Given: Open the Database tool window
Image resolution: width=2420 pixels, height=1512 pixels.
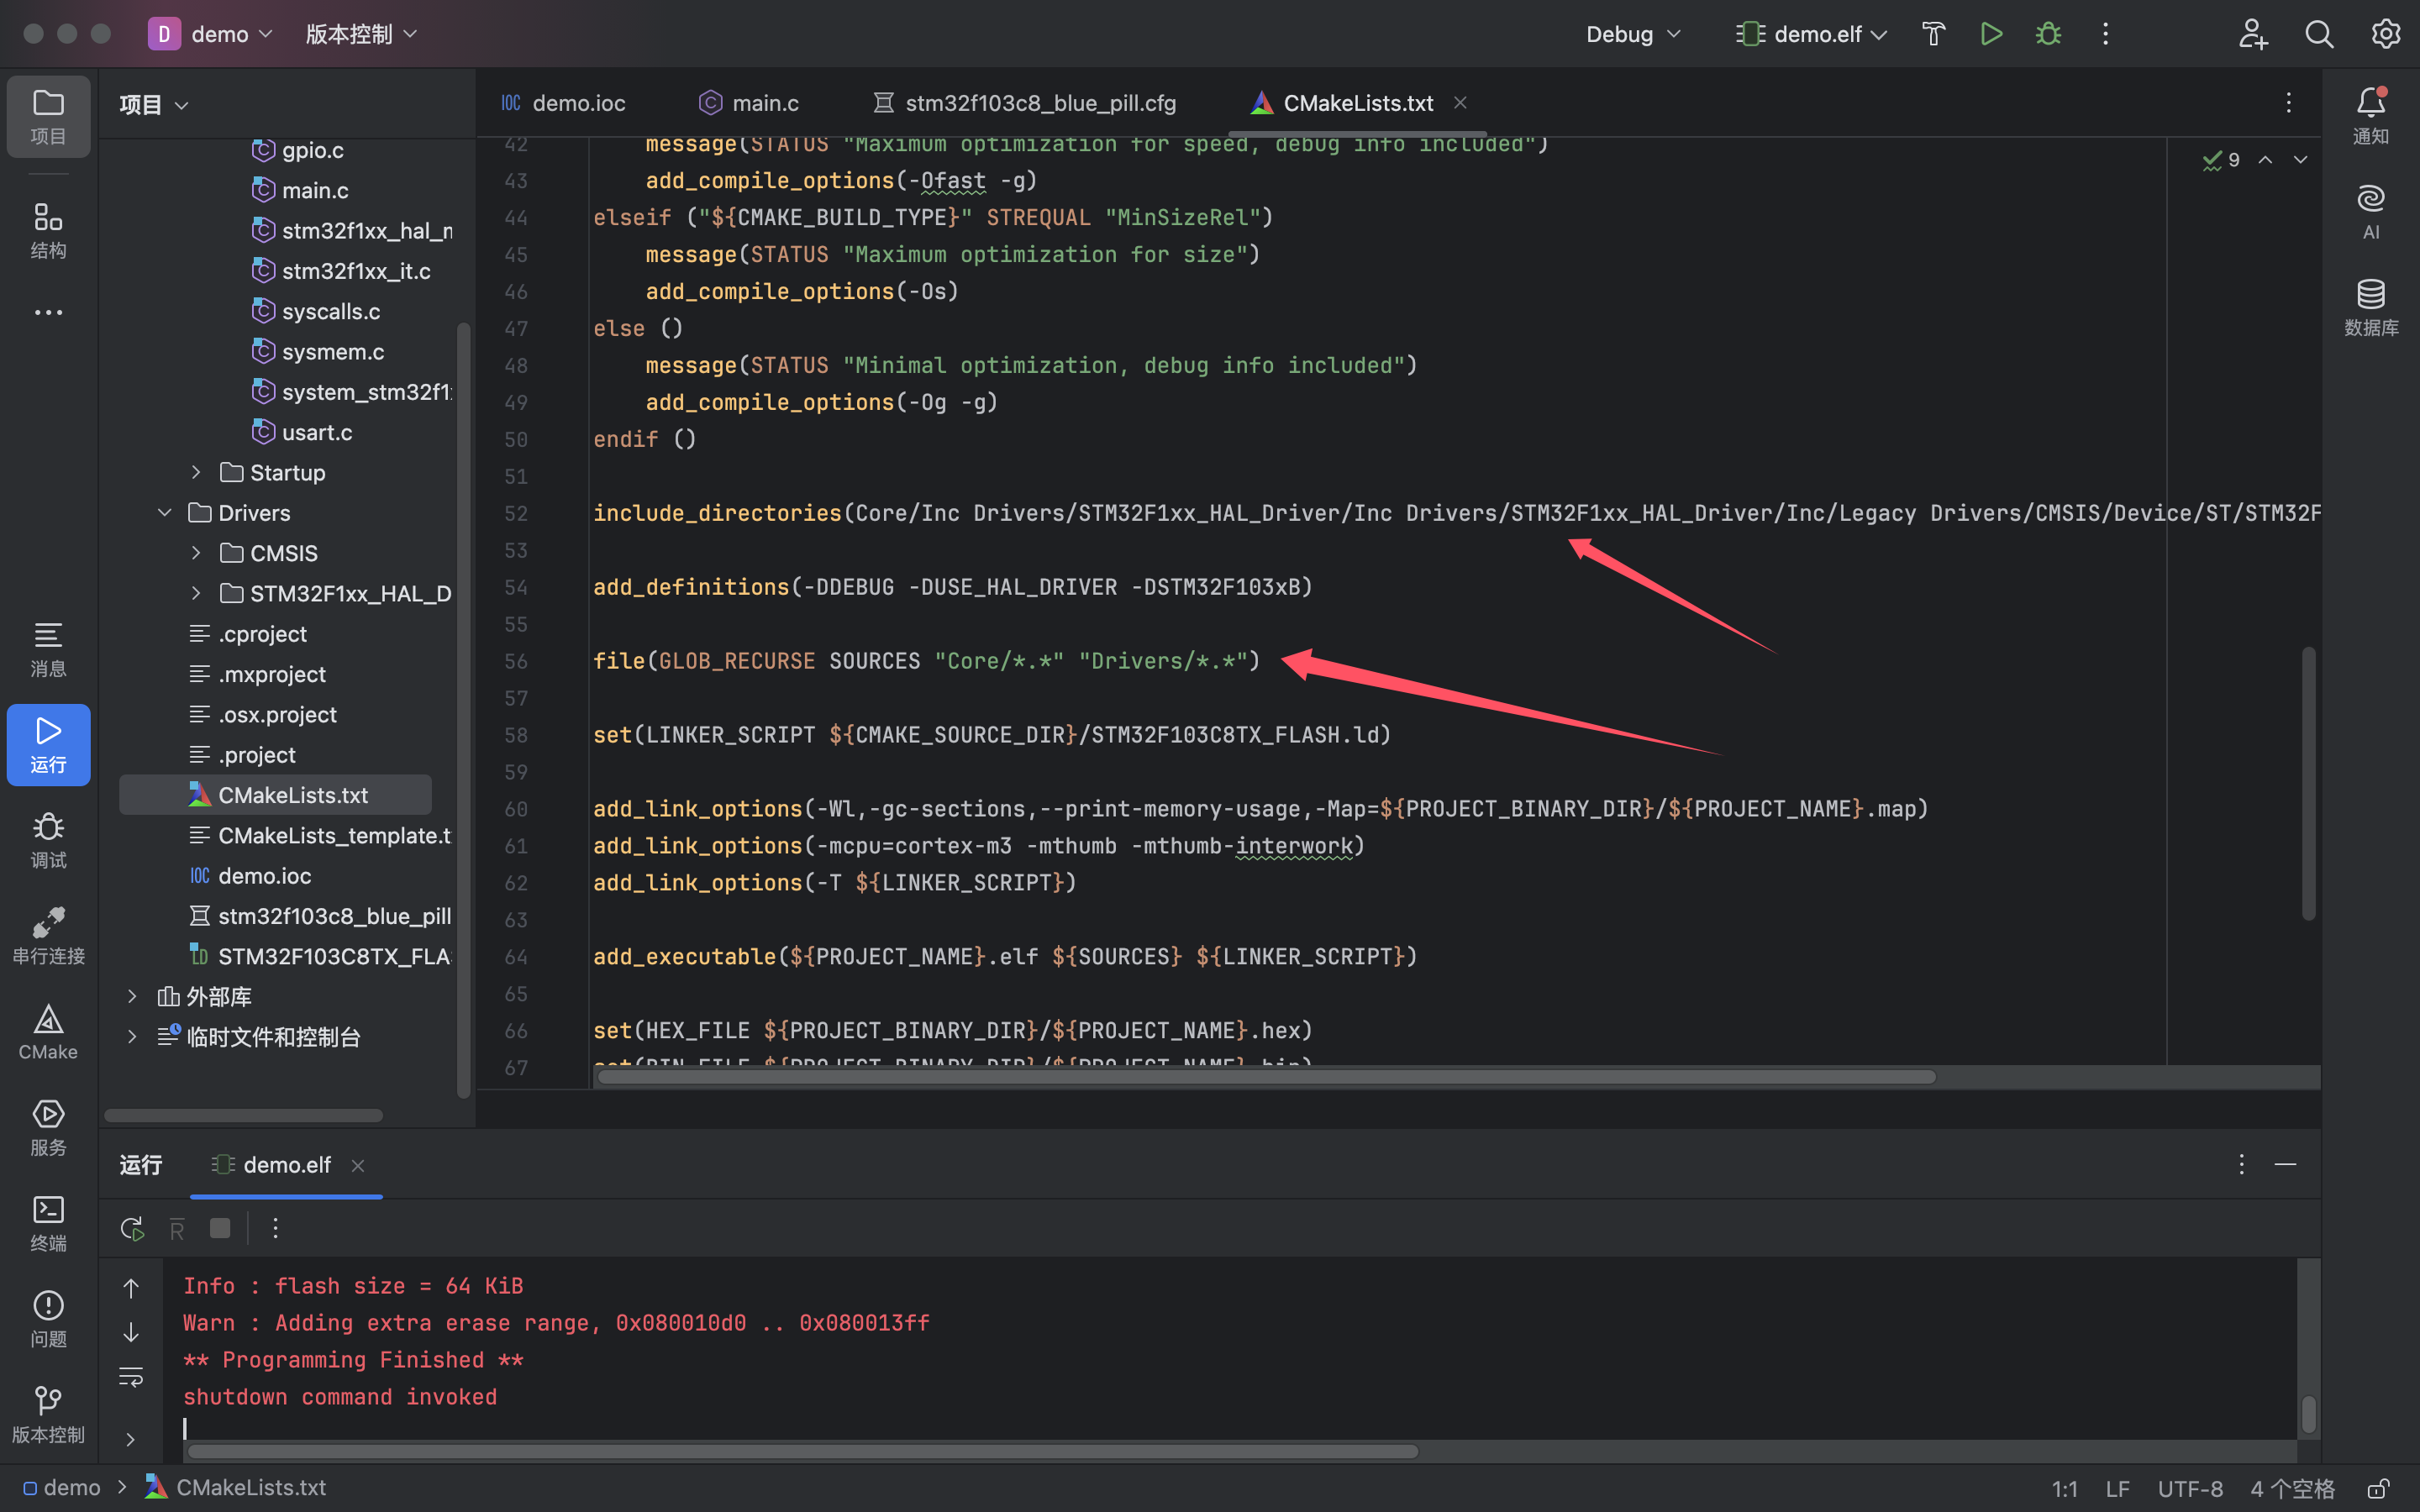Looking at the screenshot, I should (2371, 308).
